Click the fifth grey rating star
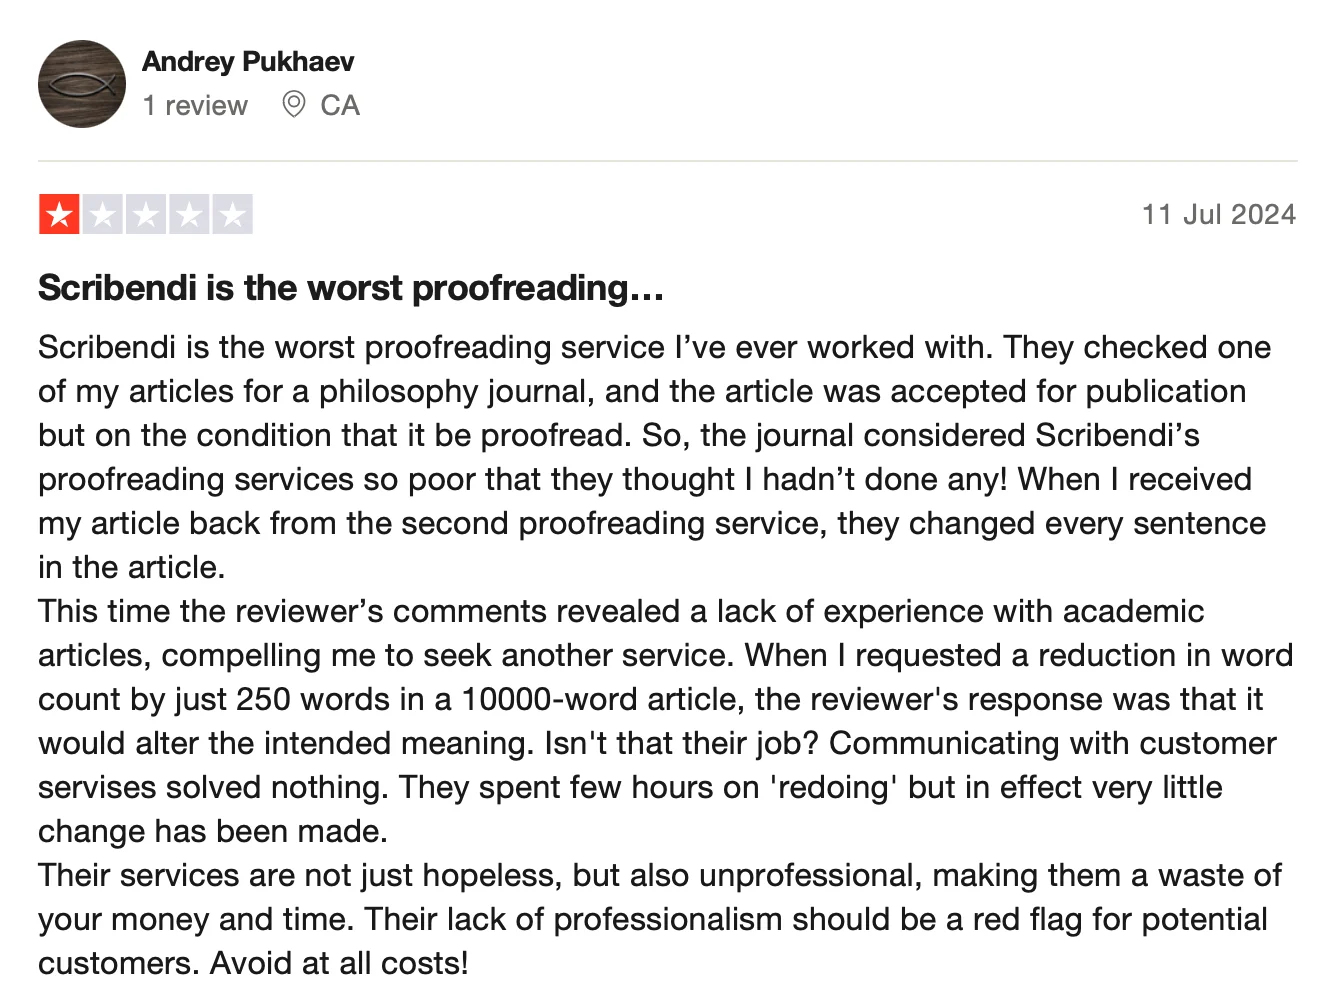 [x=232, y=214]
